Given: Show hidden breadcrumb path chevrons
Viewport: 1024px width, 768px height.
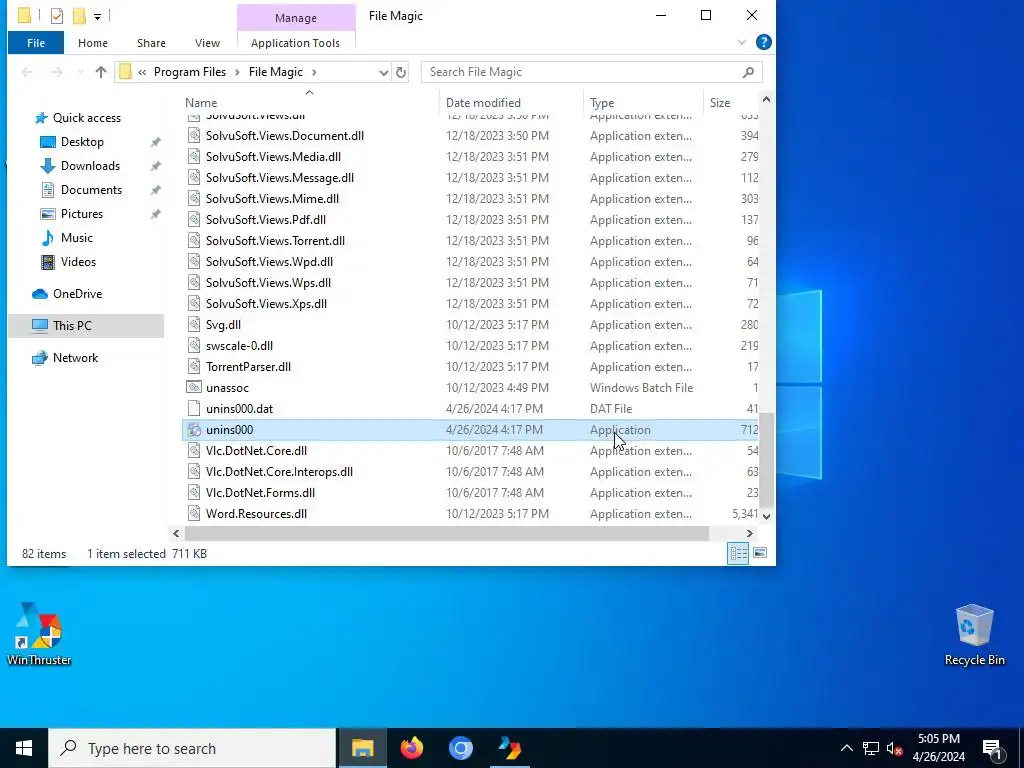Looking at the screenshot, I should pos(142,72).
